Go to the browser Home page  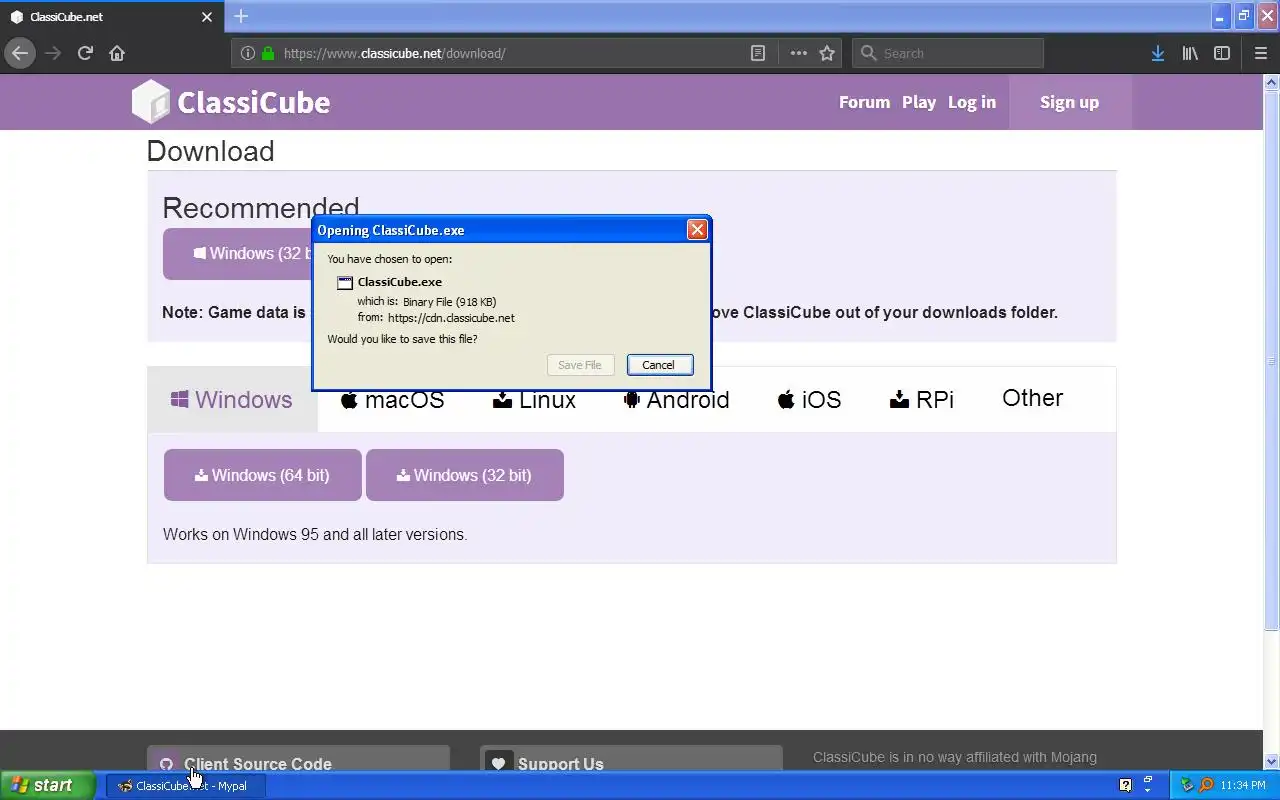117,53
